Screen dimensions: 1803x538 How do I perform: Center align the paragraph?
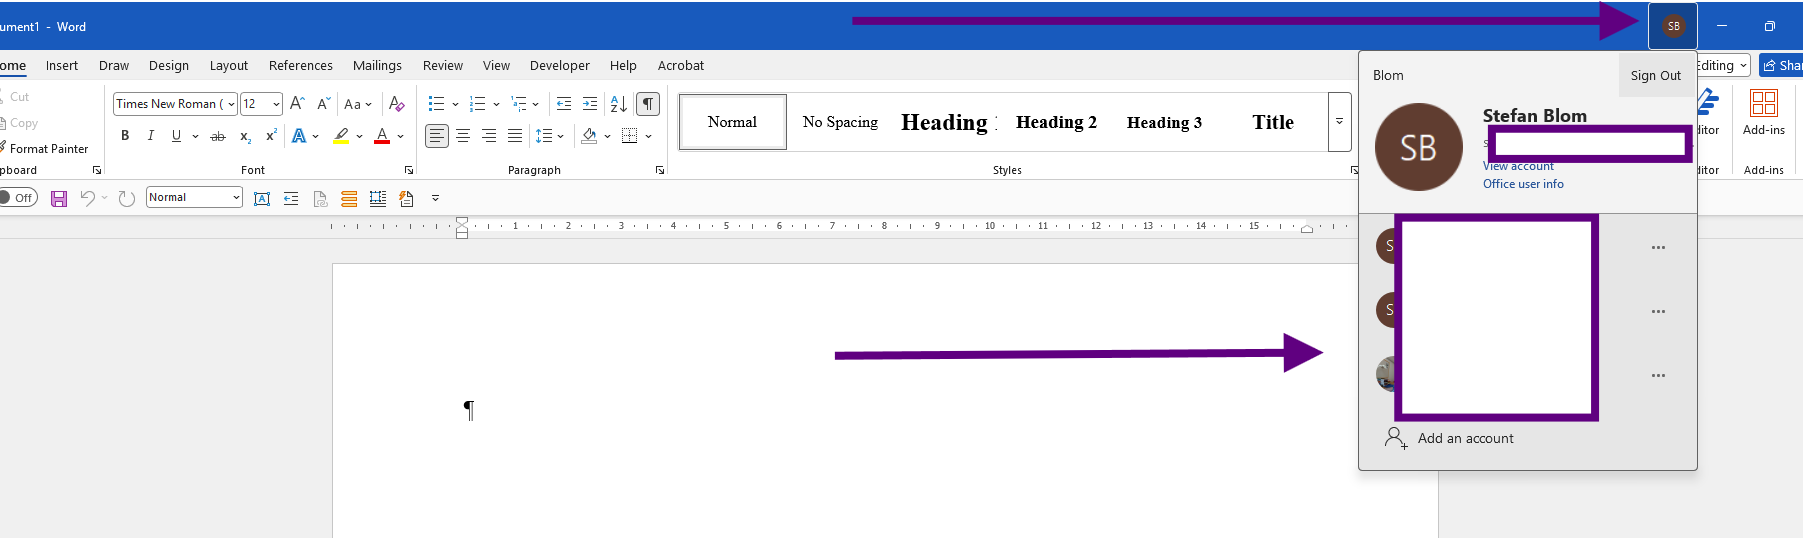463,136
